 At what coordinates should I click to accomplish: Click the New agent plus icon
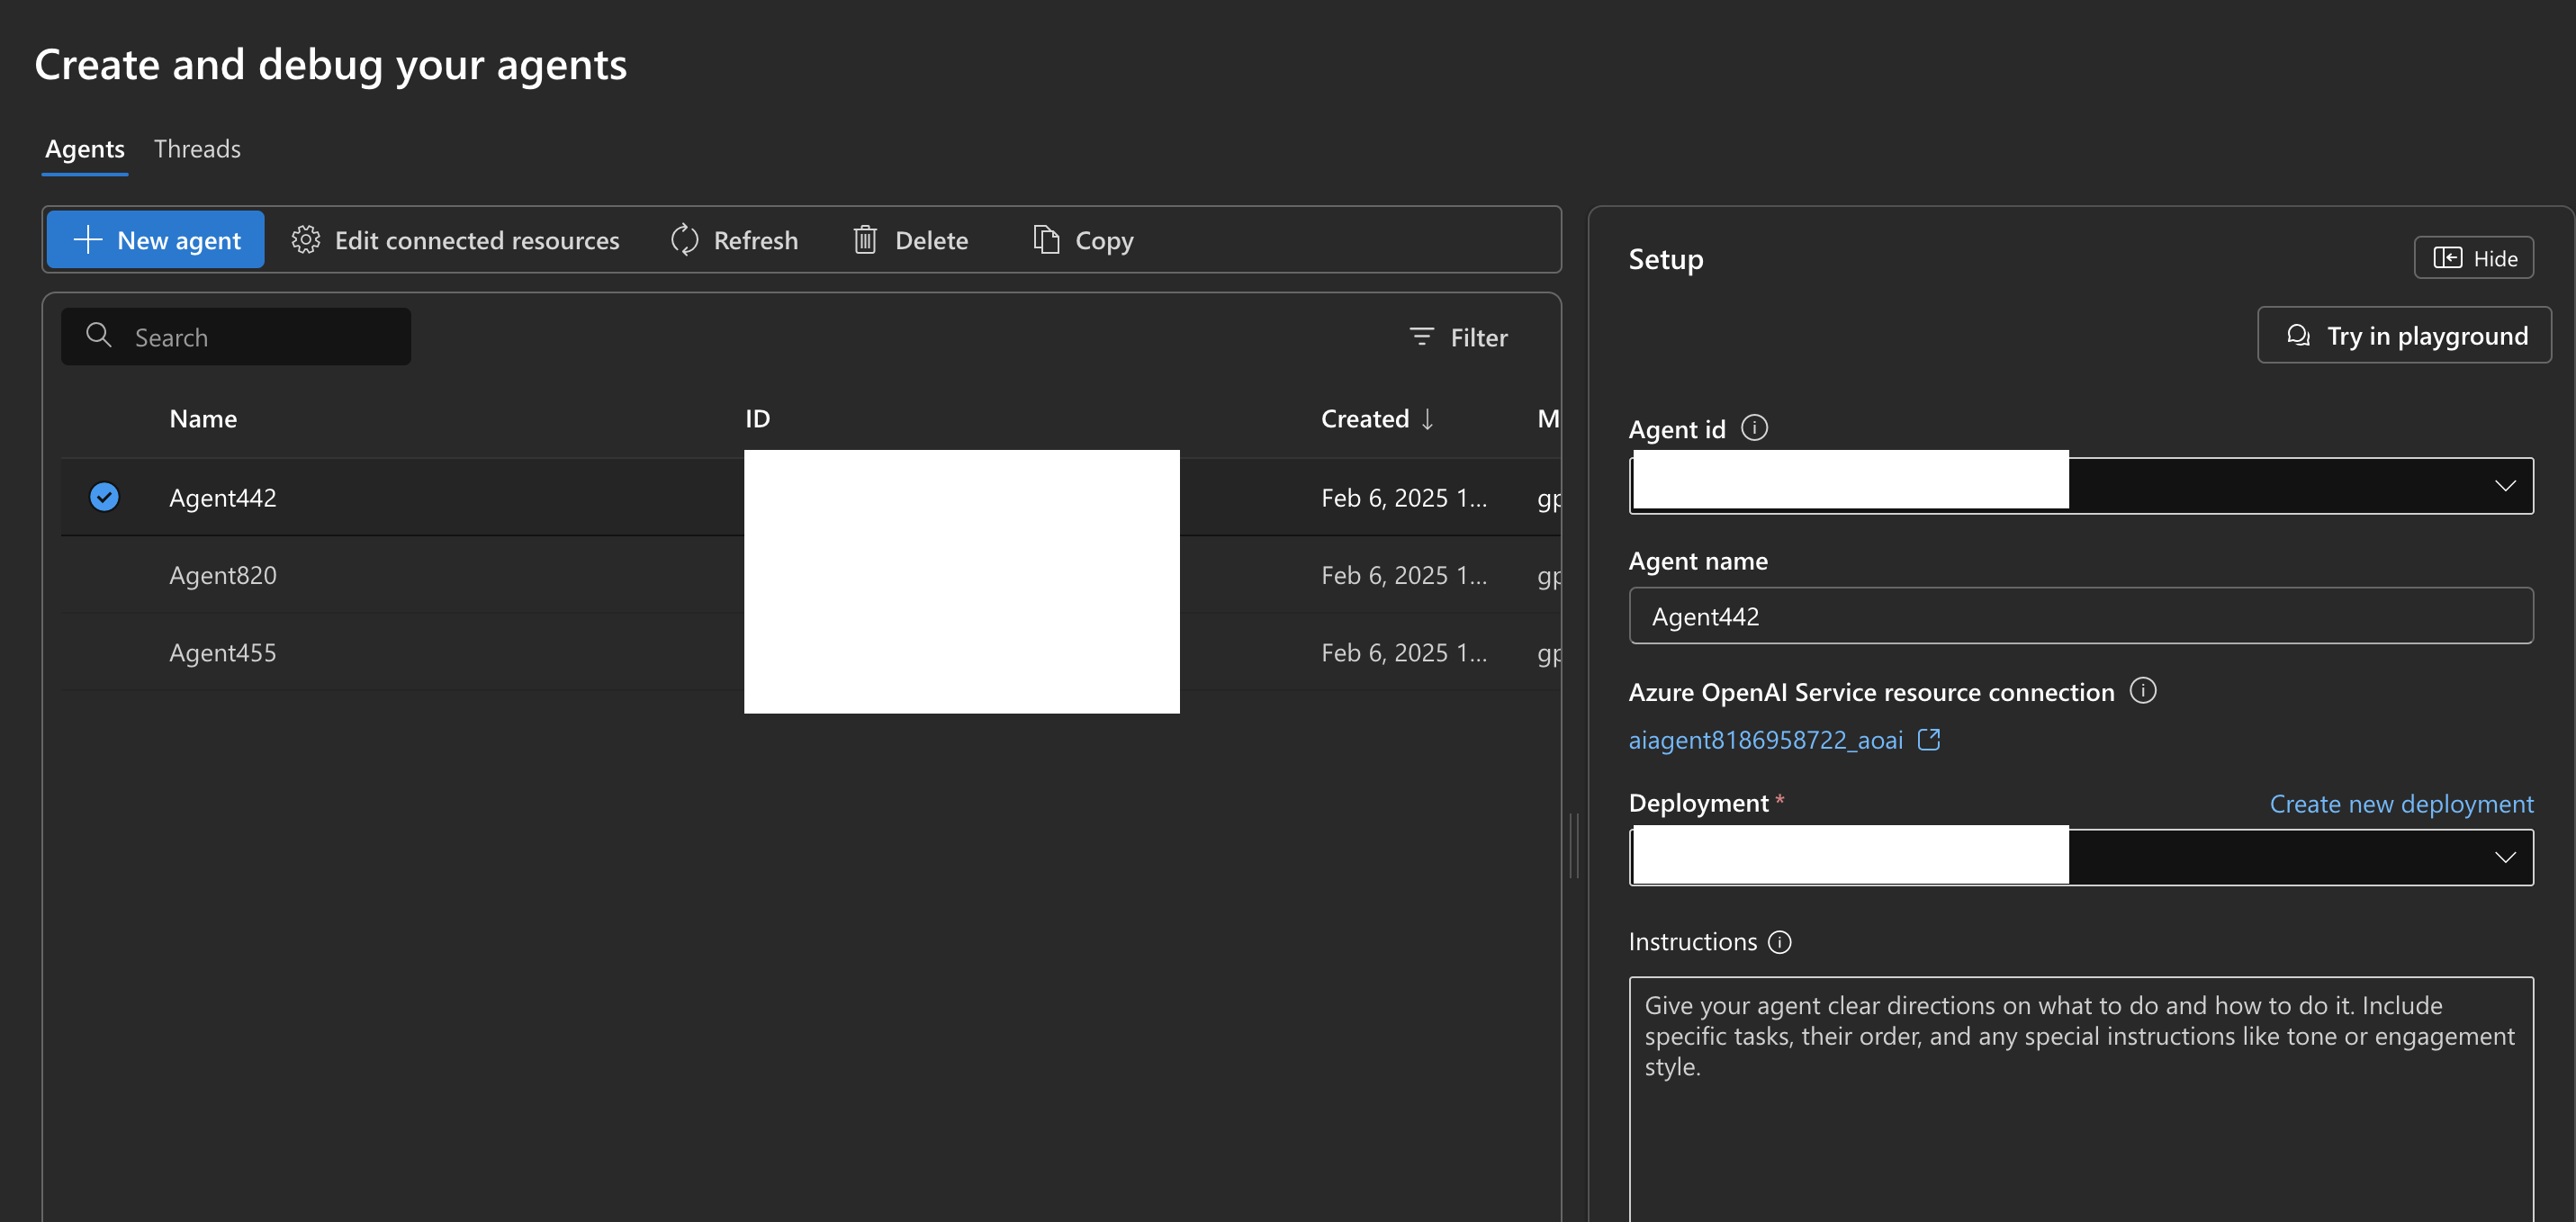tap(88, 240)
